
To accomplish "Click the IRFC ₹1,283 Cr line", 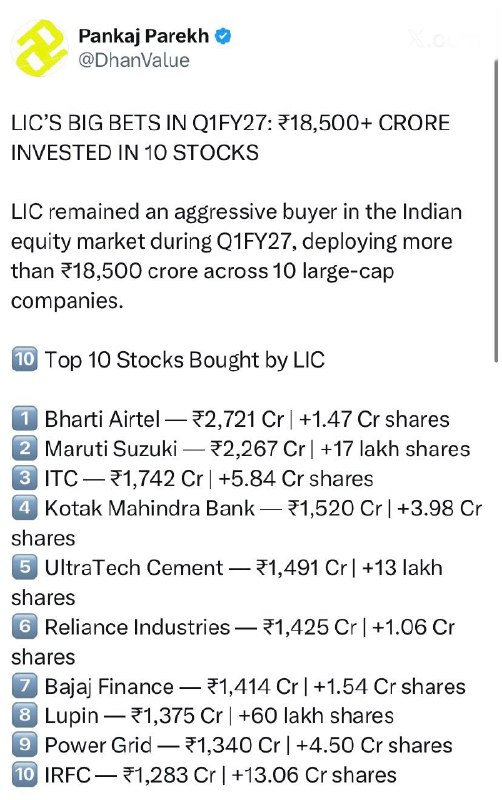I will coord(220,774).
